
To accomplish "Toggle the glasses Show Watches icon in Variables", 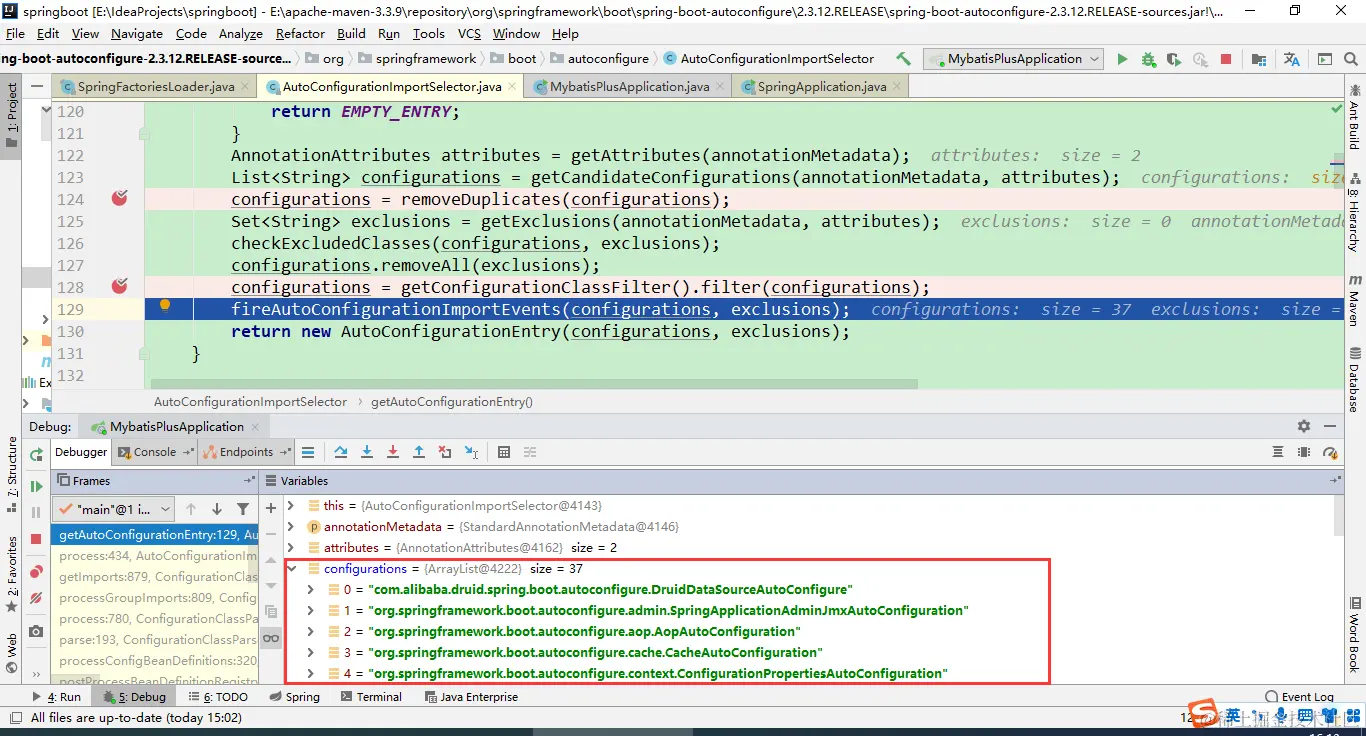I will 271,638.
